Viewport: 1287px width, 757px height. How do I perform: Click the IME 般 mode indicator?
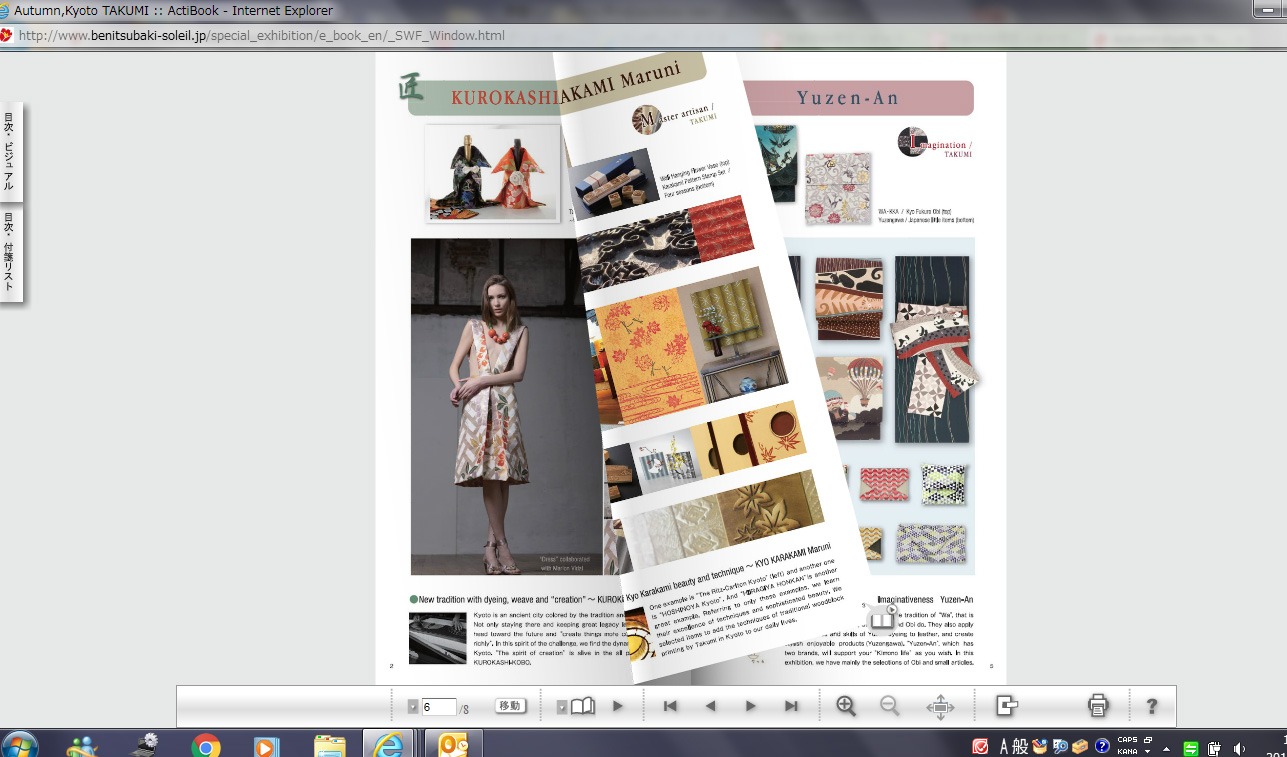1020,746
